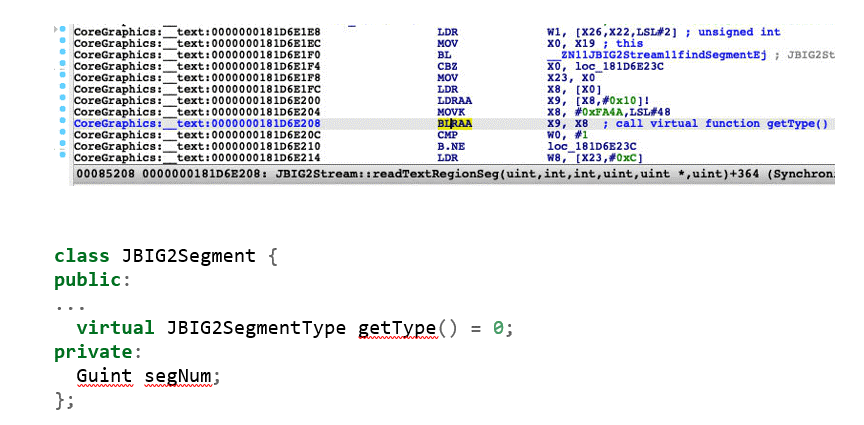This screenshot has height=425, width=864.
Task: Toggle breakpoint dot at address 181D6E1E8
Action: pos(63,29)
